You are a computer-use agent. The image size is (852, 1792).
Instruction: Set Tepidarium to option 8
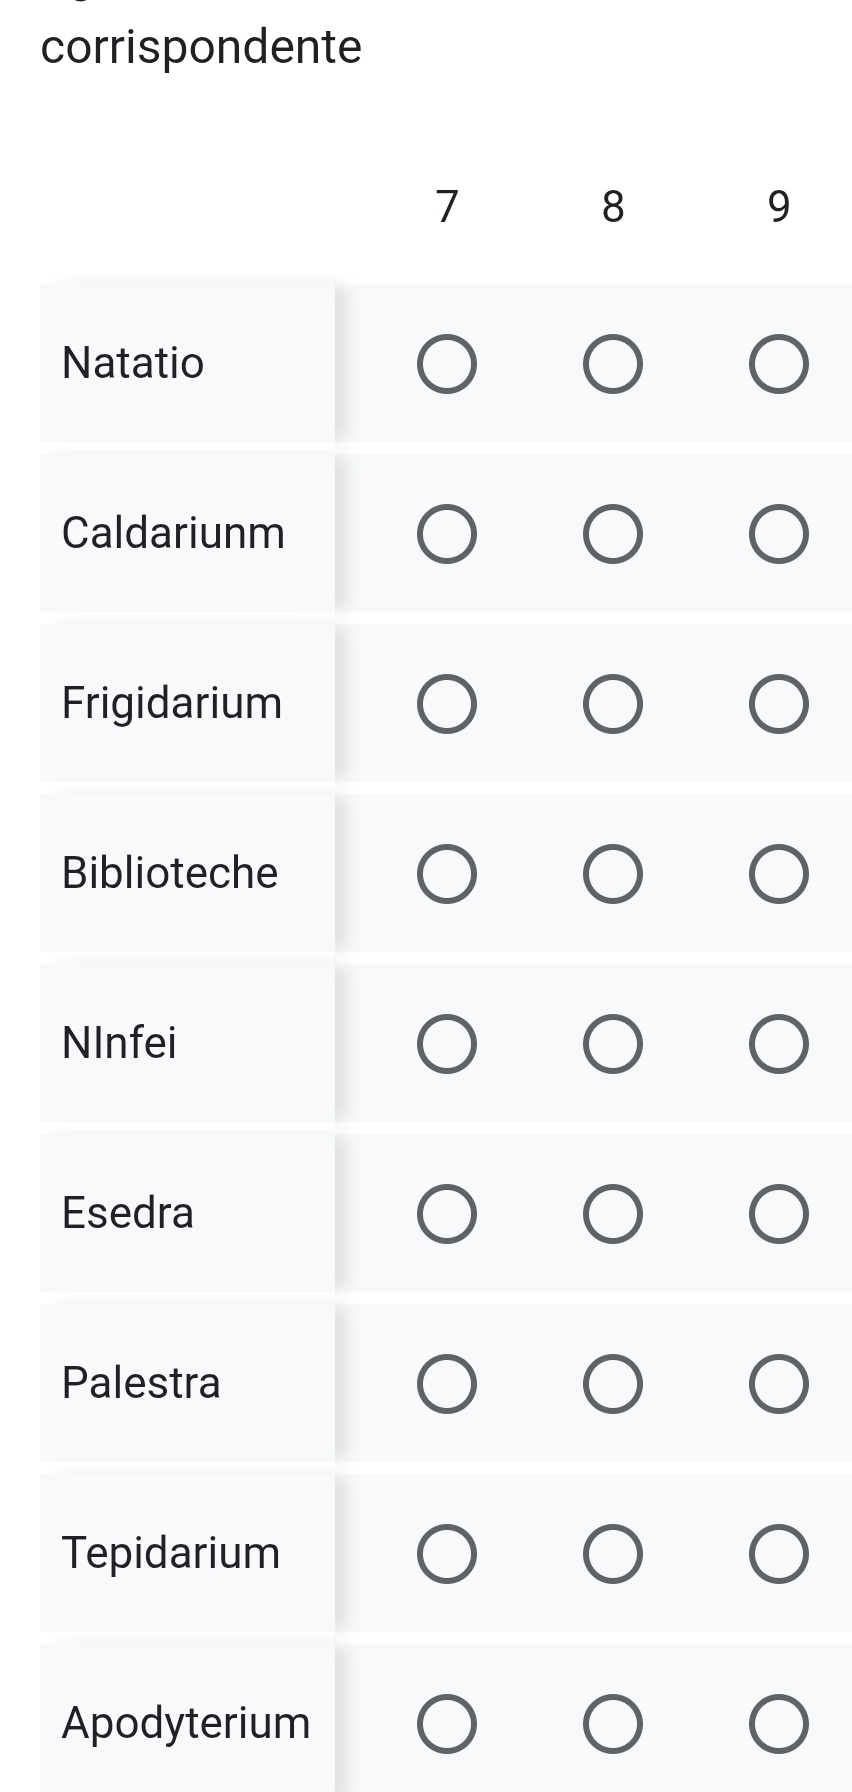click(x=613, y=1554)
